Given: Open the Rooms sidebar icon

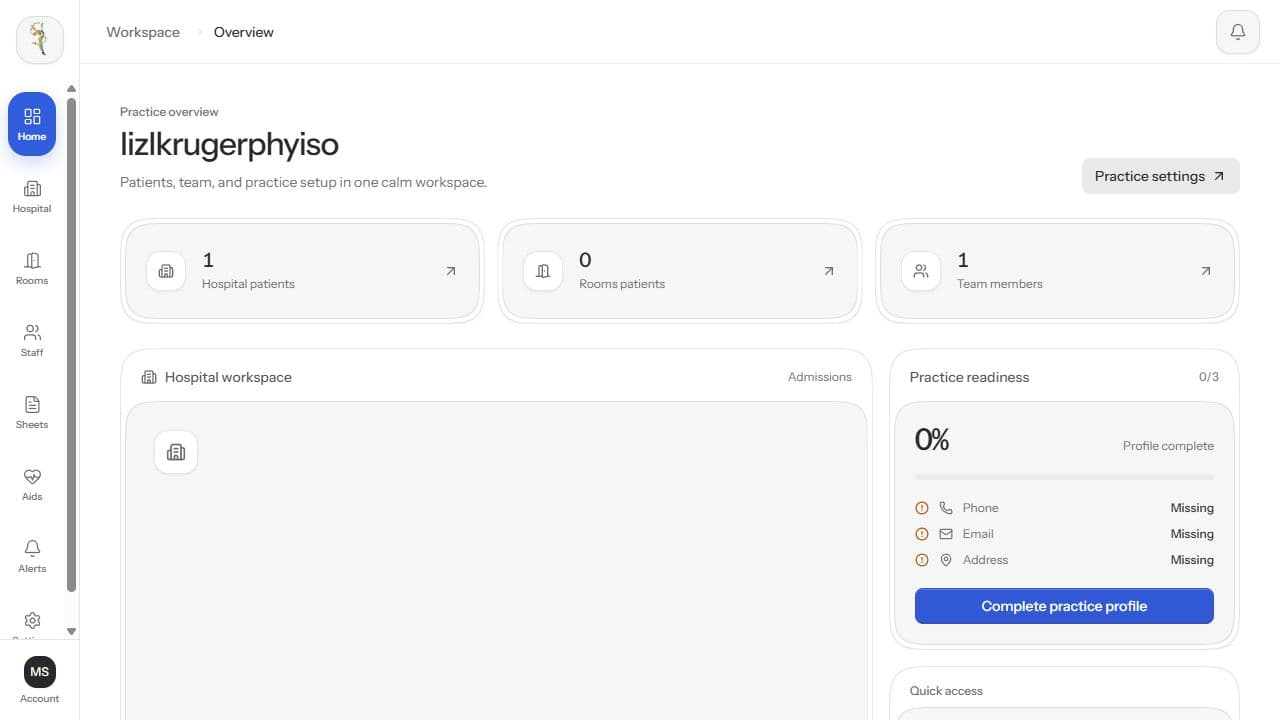Looking at the screenshot, I should tap(32, 268).
